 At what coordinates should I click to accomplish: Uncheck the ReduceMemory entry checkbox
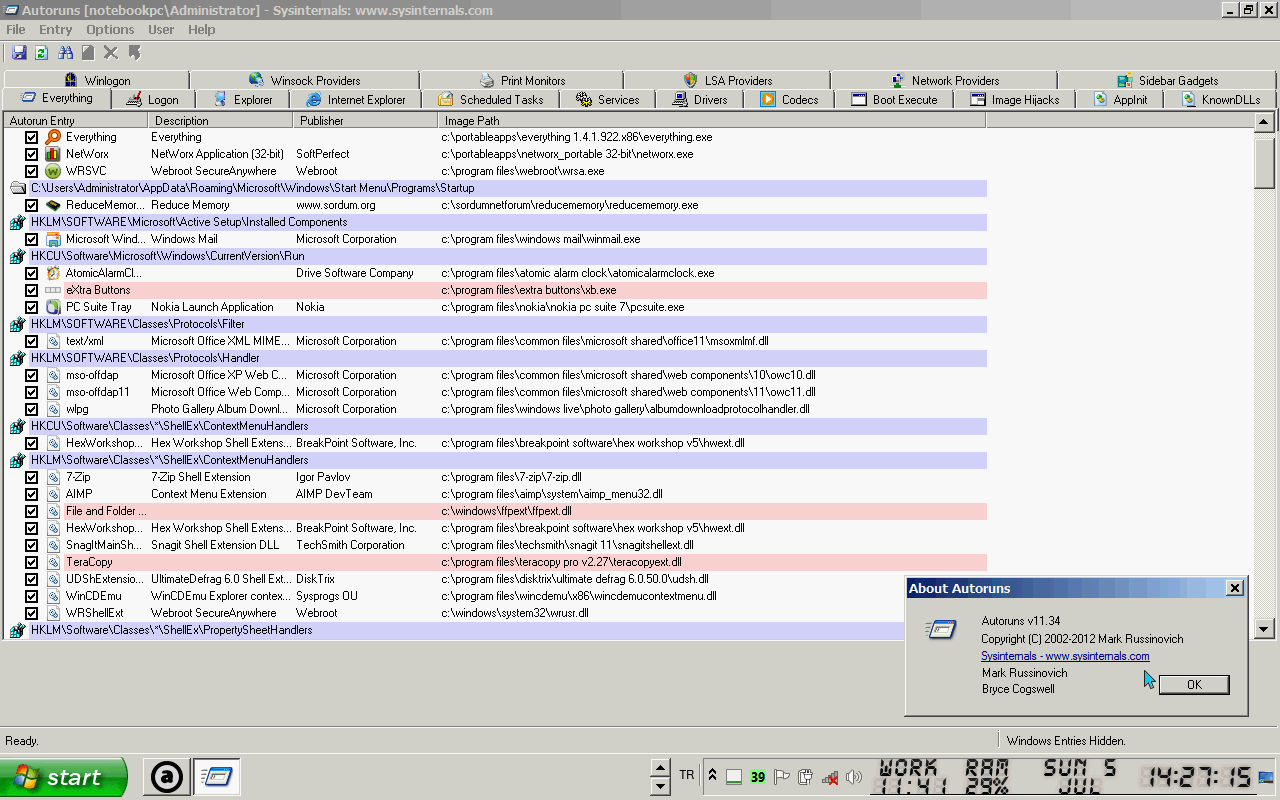coord(32,205)
